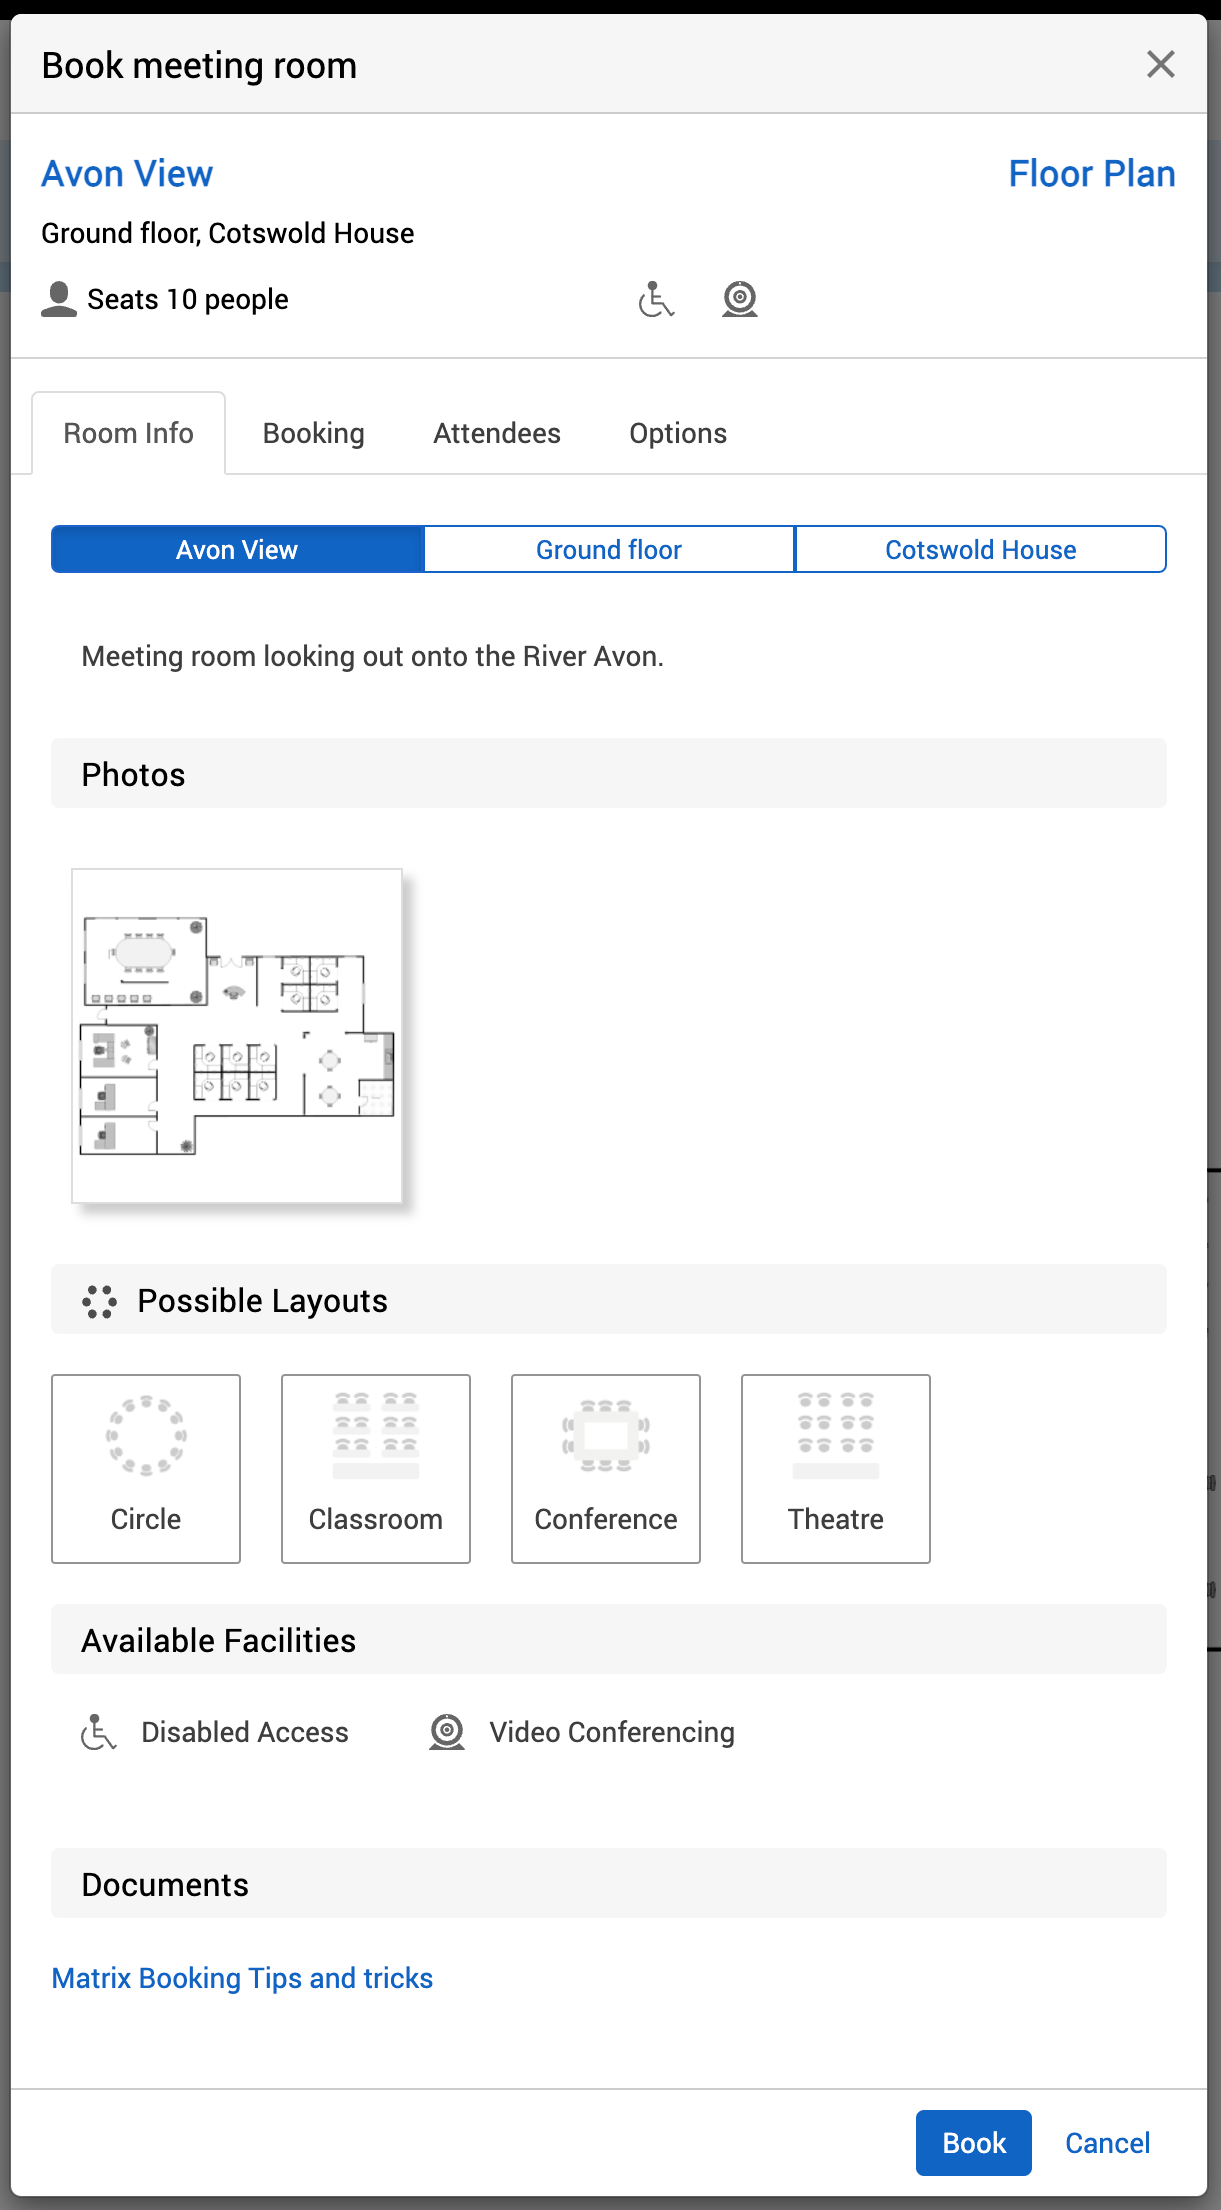The image size is (1221, 2210).
Task: Switch to the Booking tab
Action: coord(313,433)
